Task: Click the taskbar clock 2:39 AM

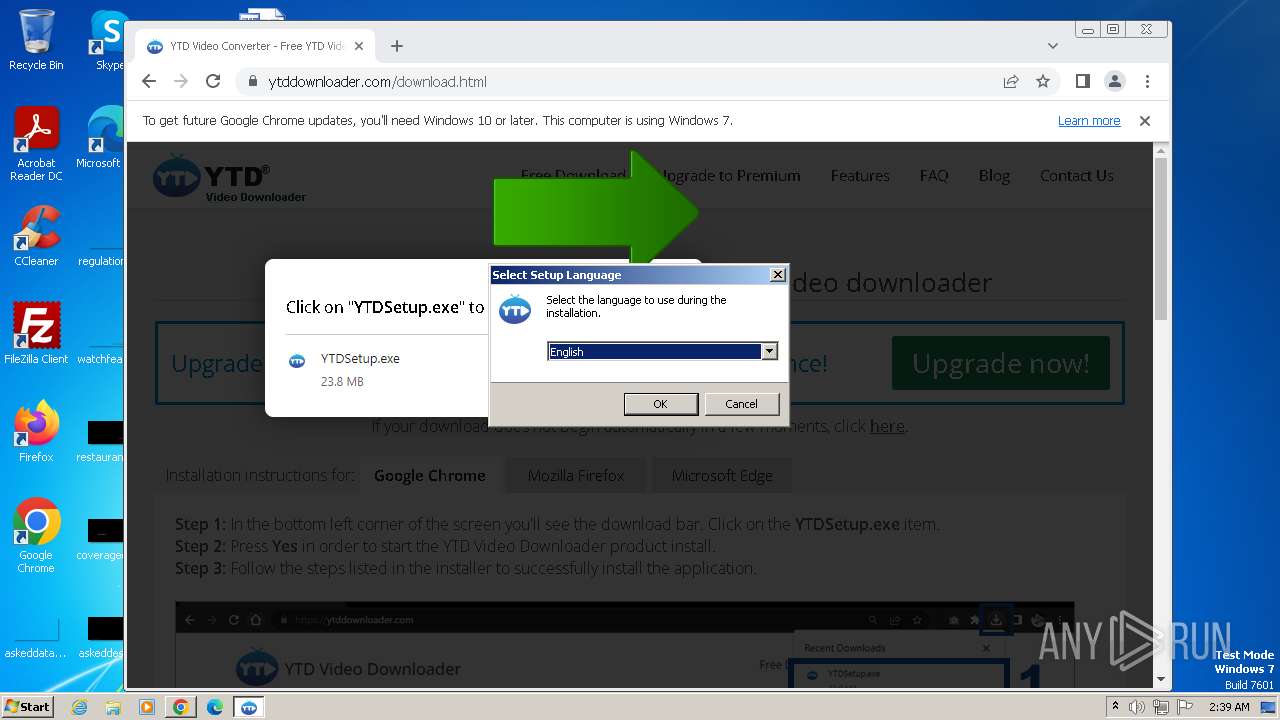Action: 1228,707
